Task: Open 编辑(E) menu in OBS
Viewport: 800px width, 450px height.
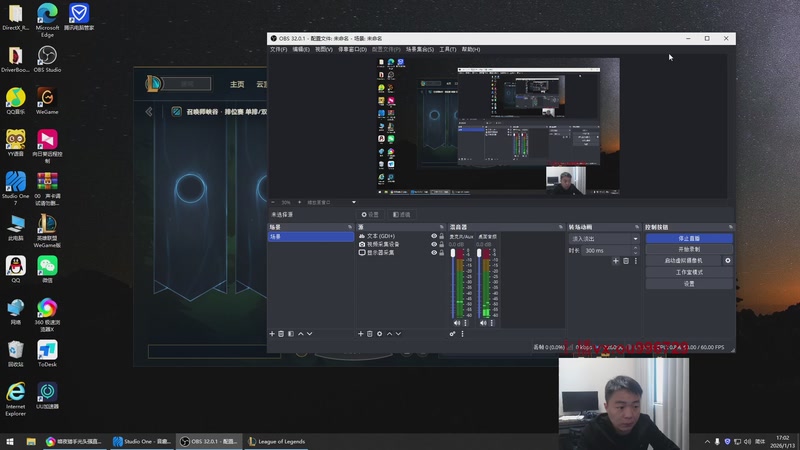Action: point(301,49)
